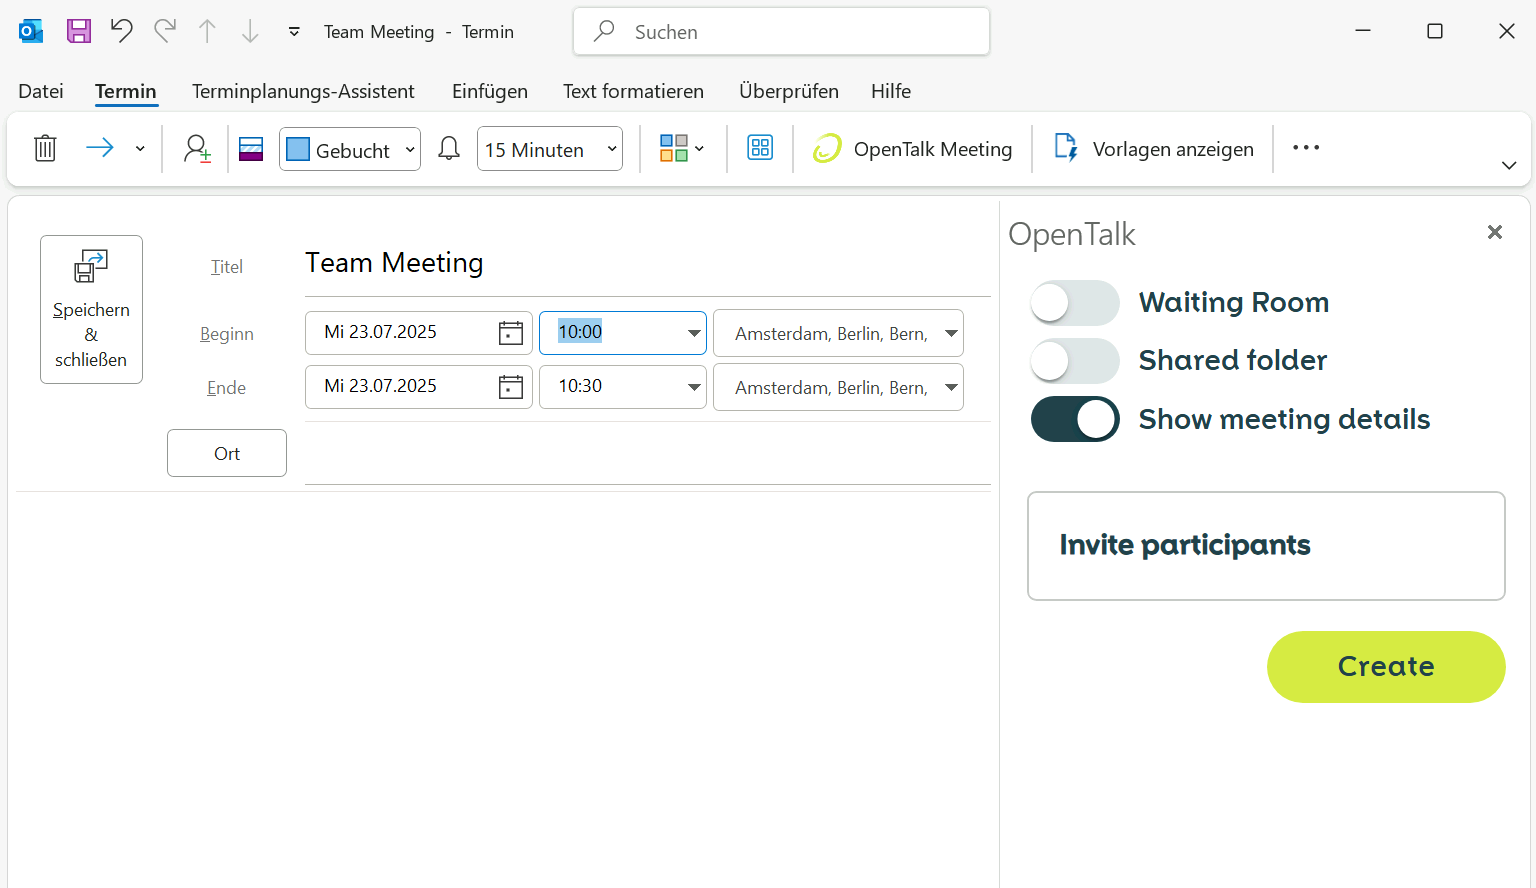Viewport: 1536px width, 888px height.
Task: Redo the last action
Action: [165, 31]
